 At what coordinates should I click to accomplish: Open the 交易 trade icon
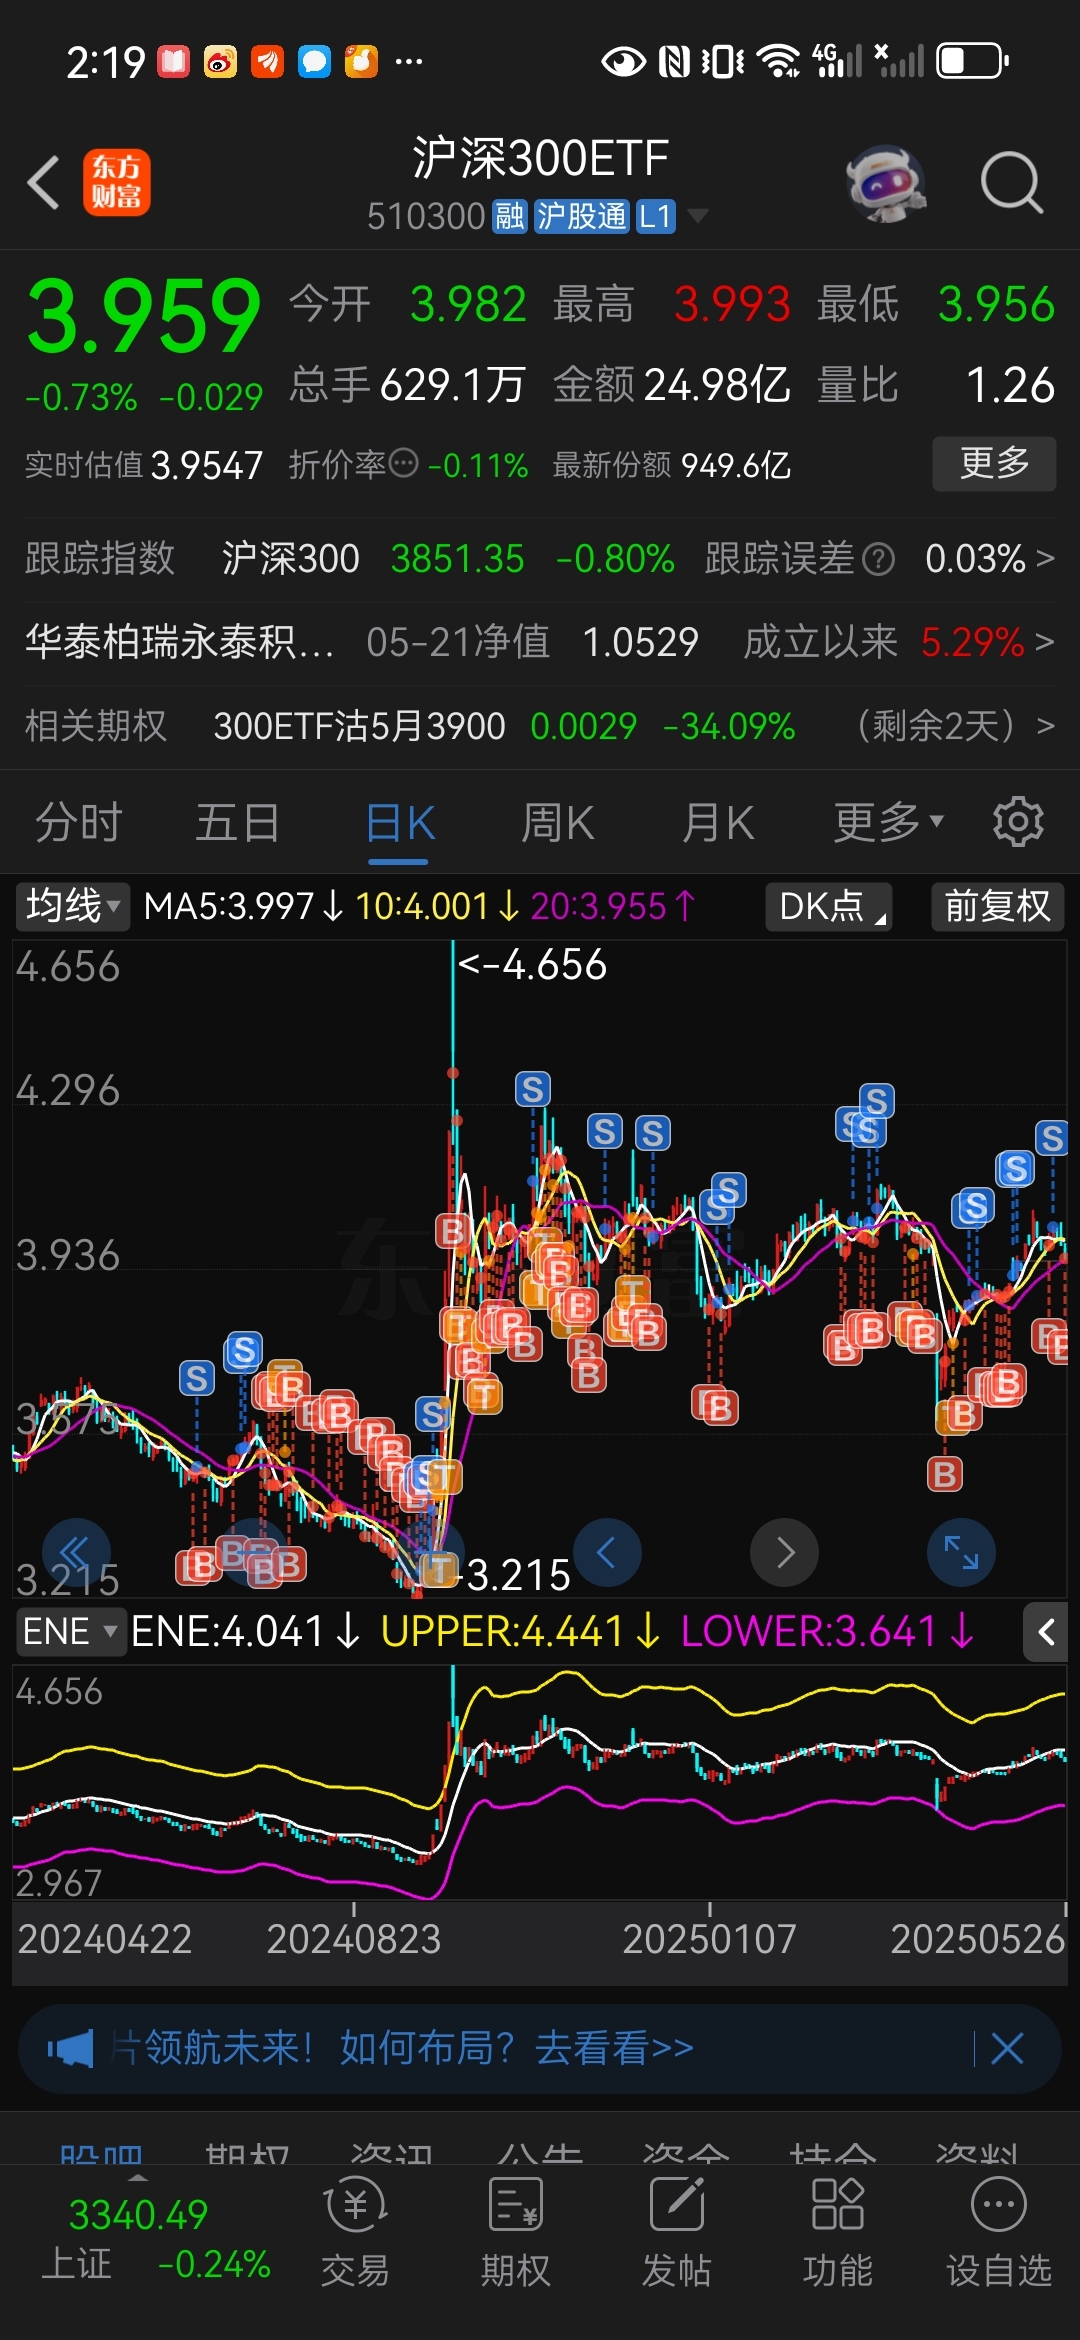(355, 2232)
